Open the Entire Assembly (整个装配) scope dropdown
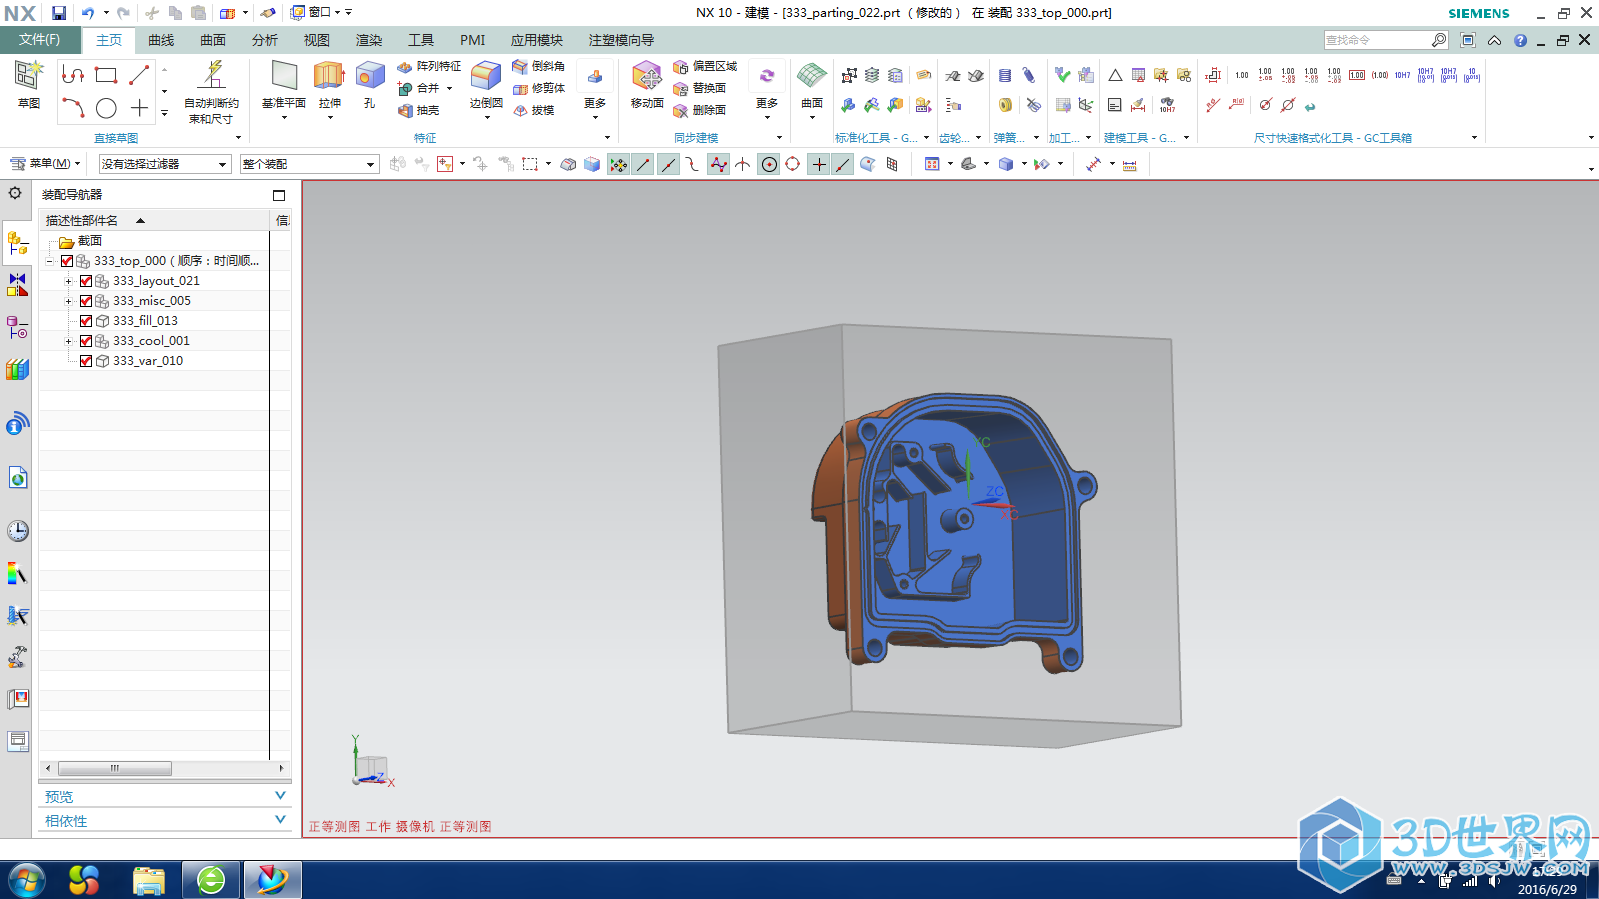 [x=309, y=164]
